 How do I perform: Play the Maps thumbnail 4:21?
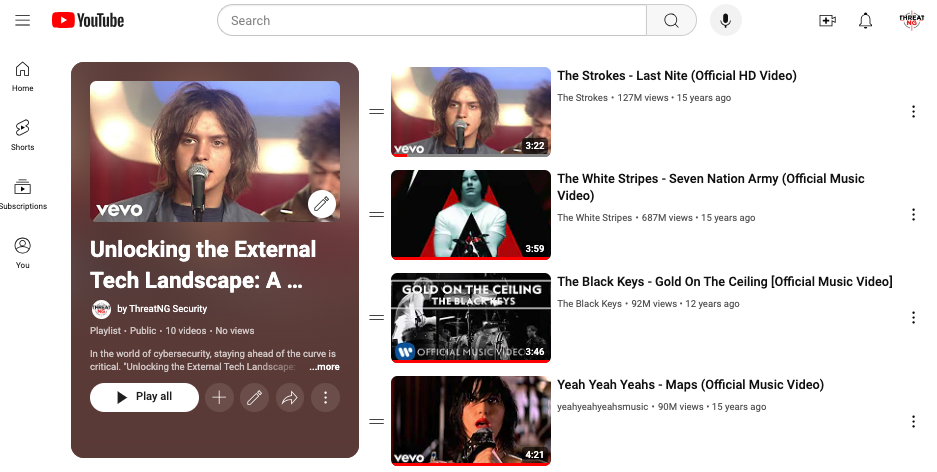[471, 421]
